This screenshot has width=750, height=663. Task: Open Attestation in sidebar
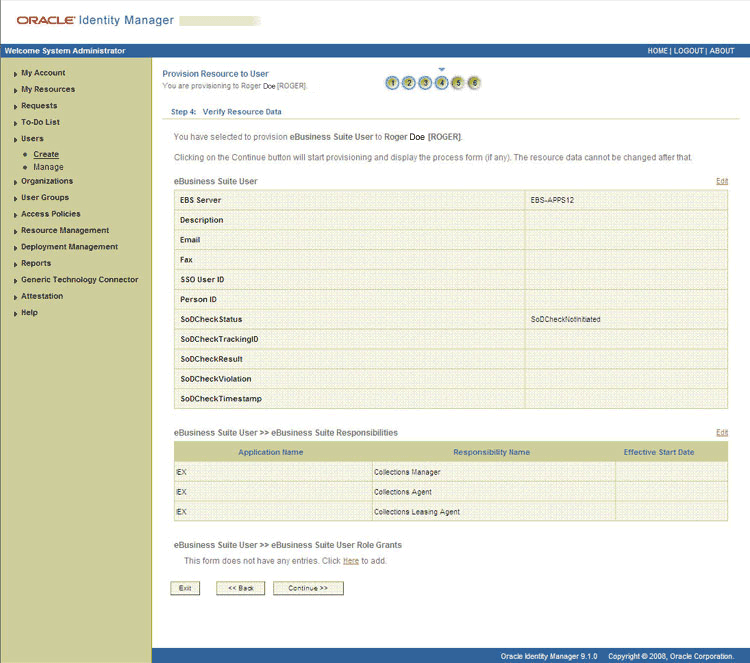point(42,296)
